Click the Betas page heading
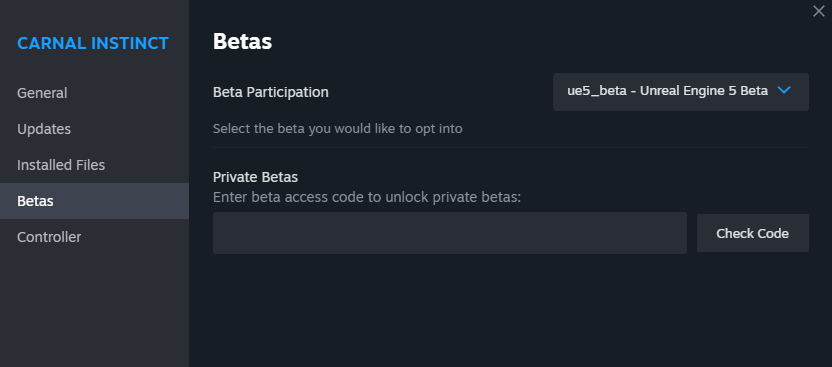 pos(242,41)
